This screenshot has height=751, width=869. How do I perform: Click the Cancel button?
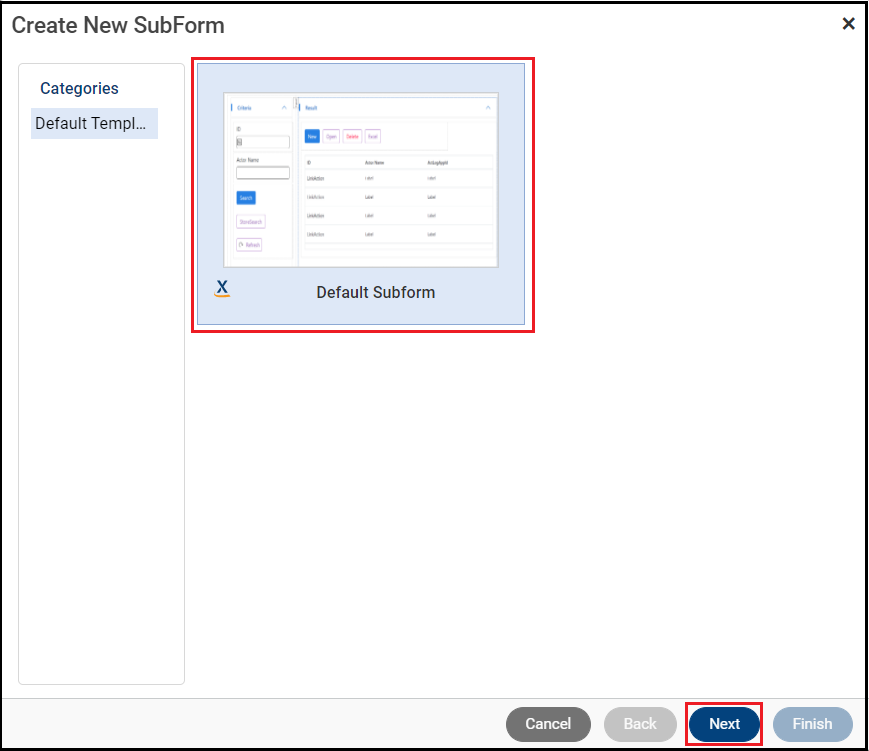point(548,724)
